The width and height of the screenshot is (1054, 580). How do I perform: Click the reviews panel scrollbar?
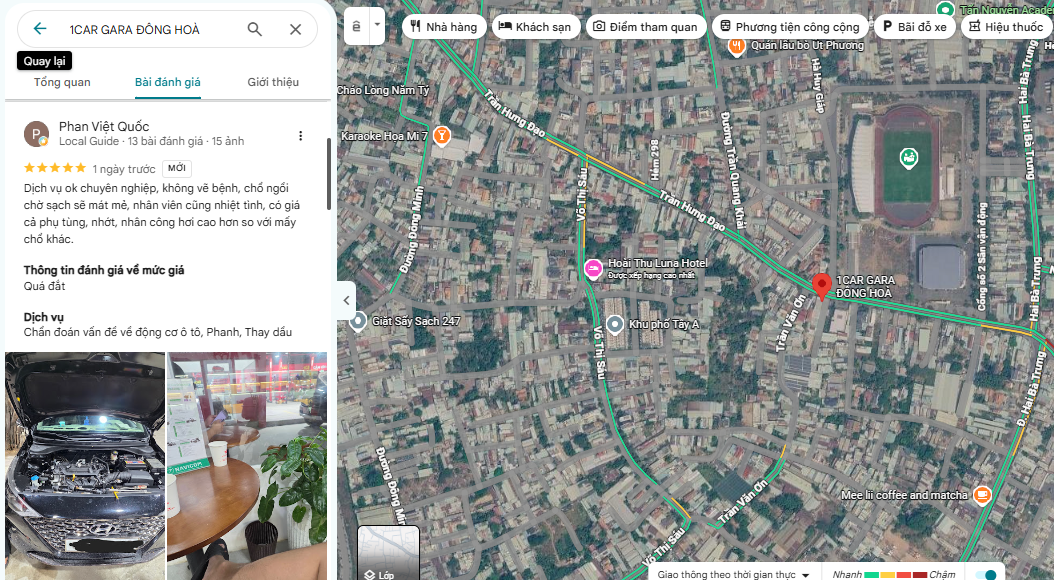click(x=329, y=174)
